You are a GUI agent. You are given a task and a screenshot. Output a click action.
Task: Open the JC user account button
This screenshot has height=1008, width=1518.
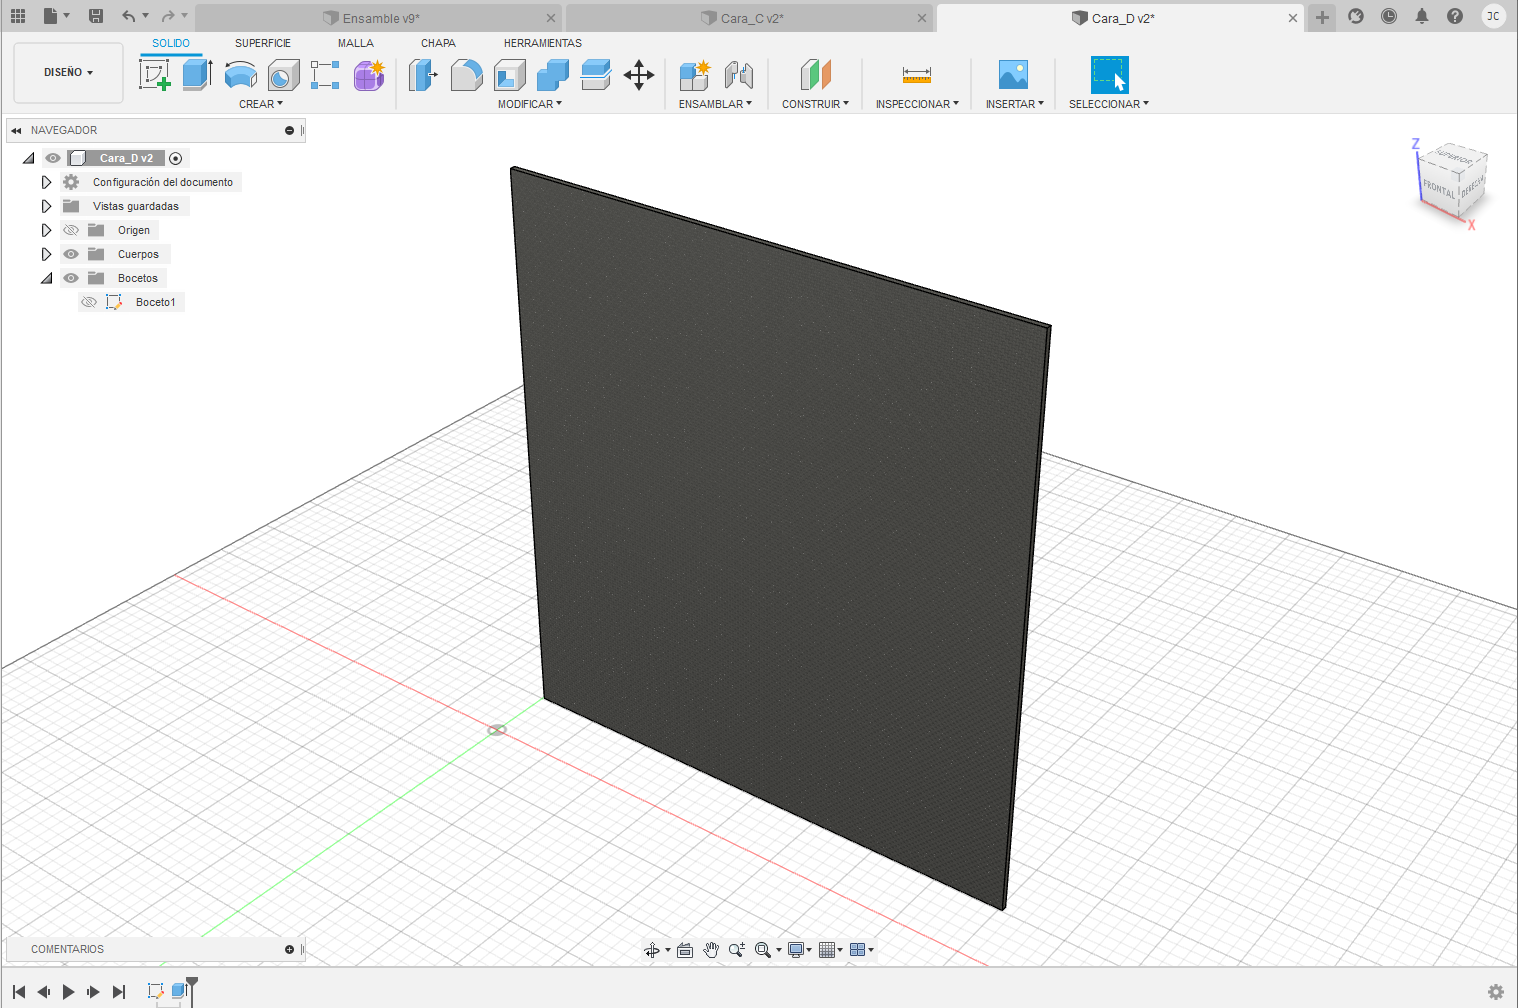point(1493,16)
